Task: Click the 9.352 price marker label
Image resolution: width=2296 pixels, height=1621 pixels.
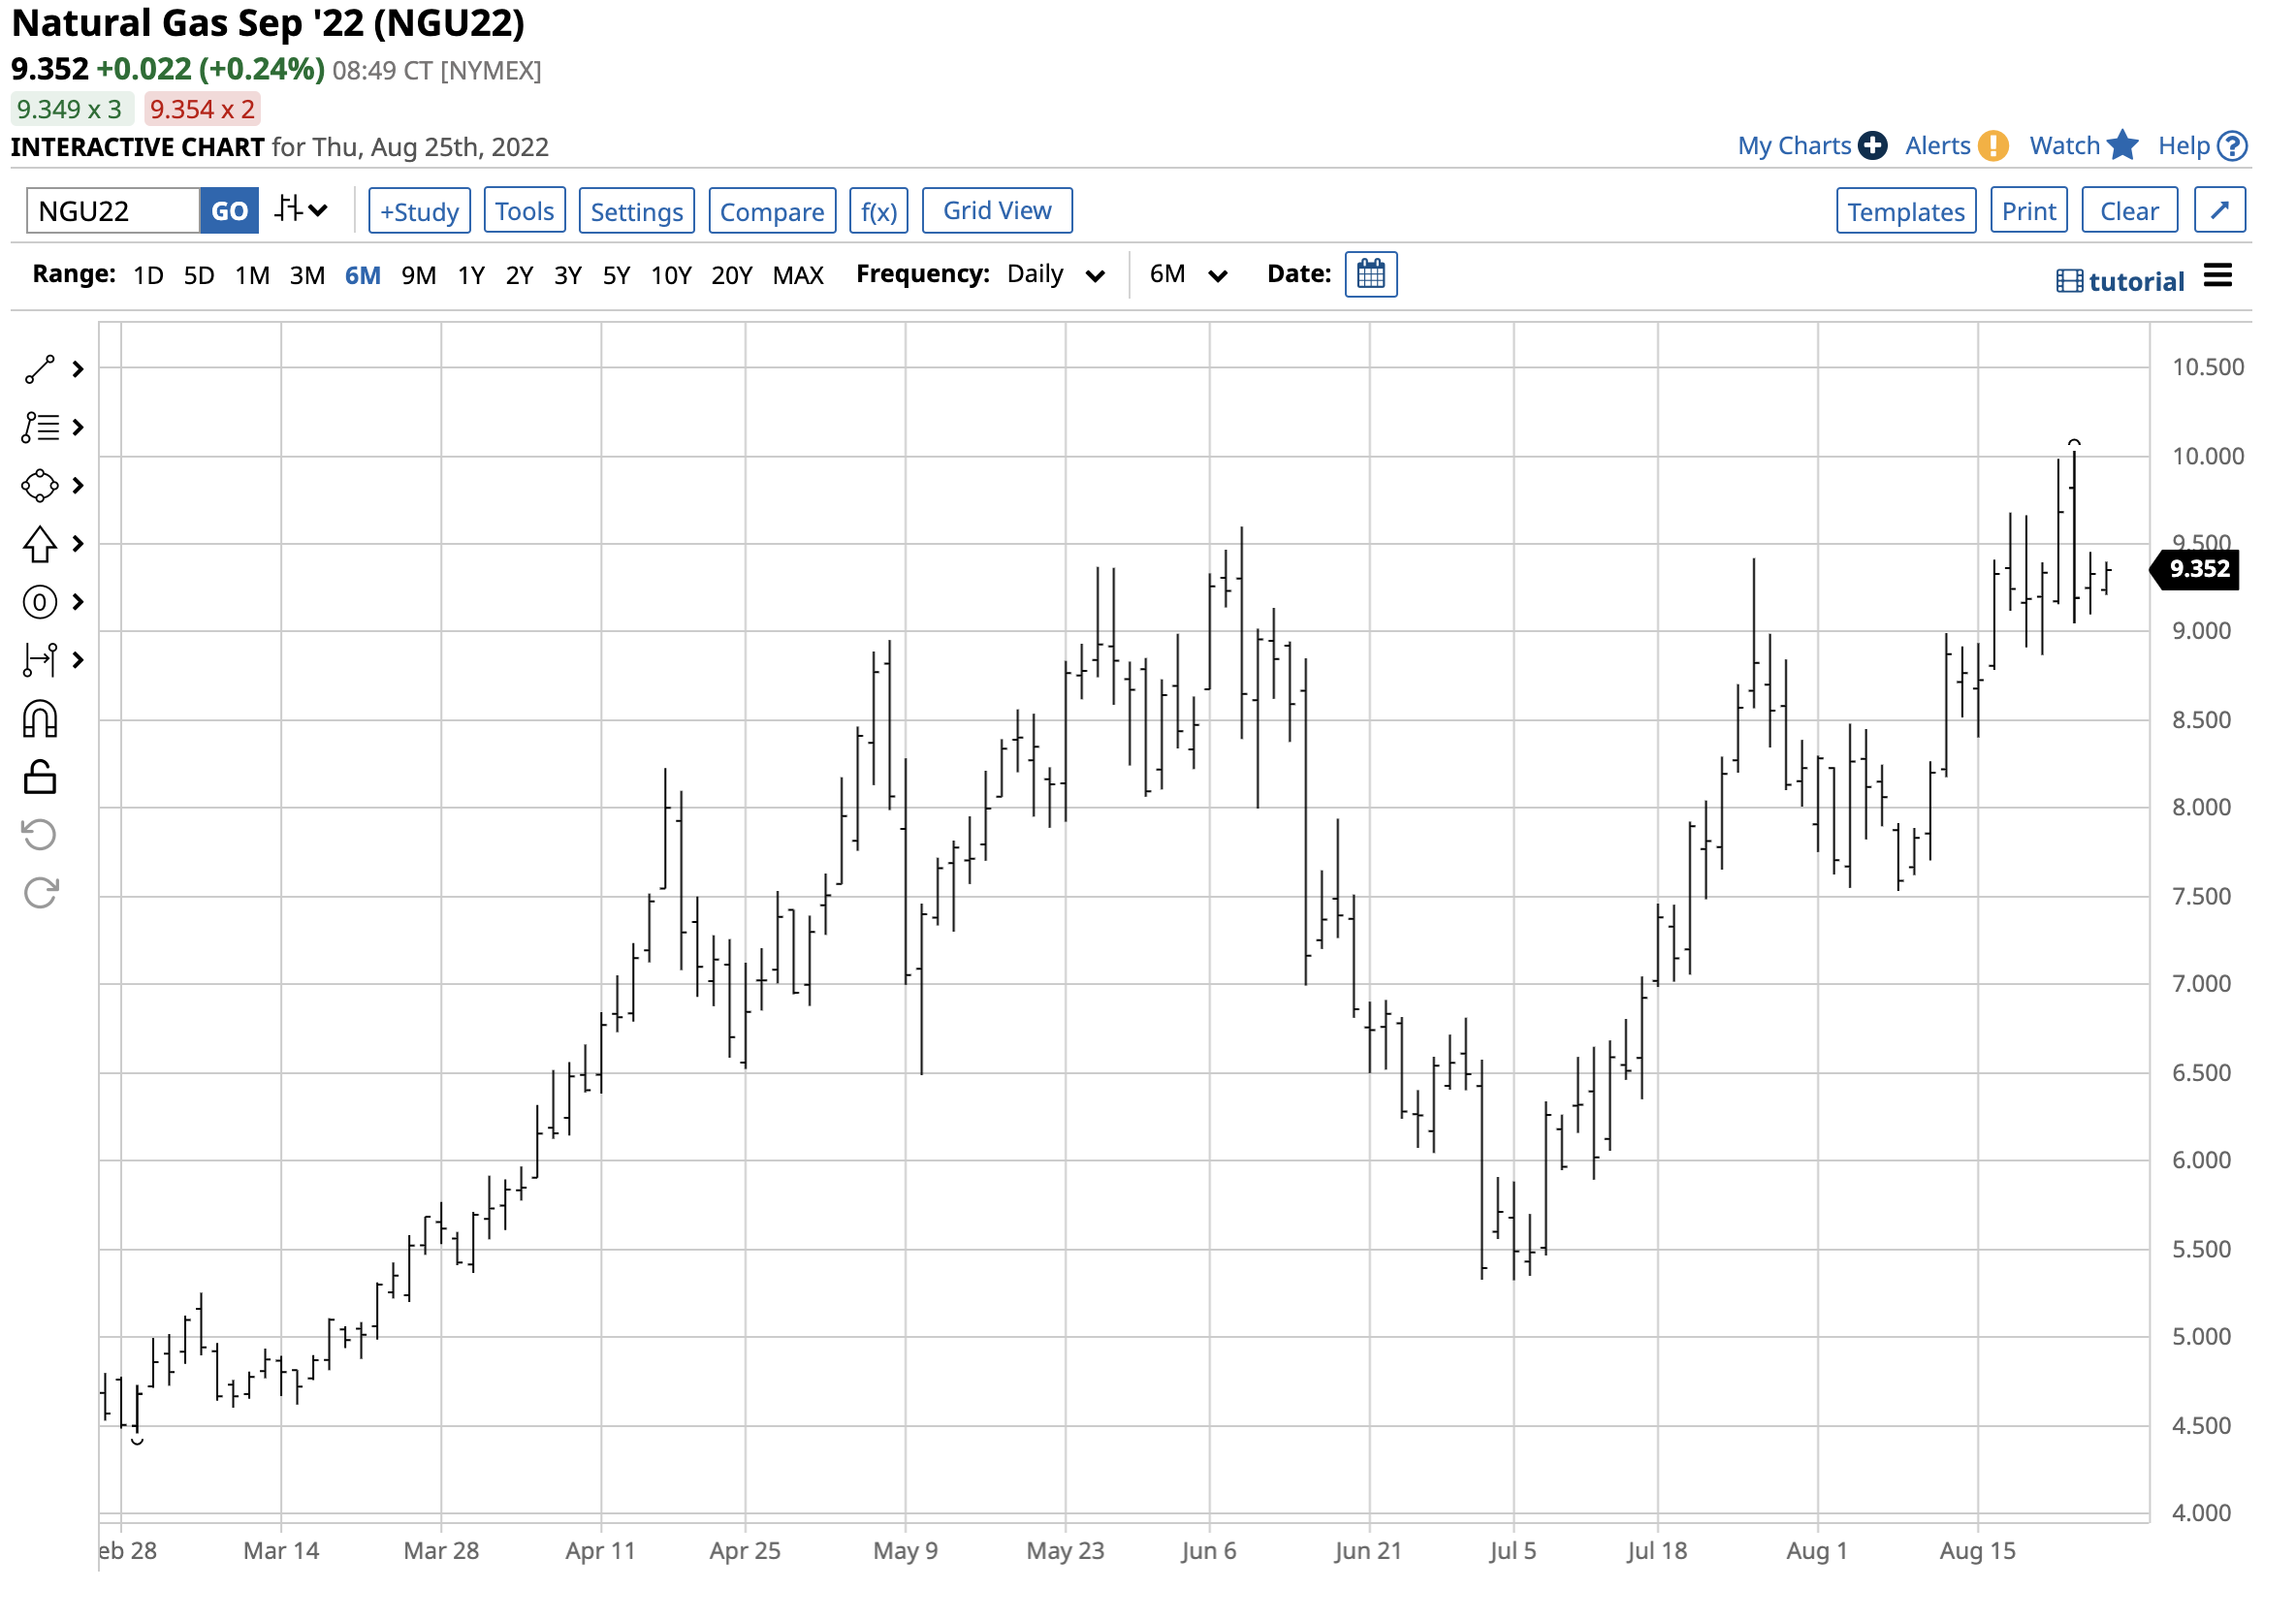Action: click(x=2198, y=570)
